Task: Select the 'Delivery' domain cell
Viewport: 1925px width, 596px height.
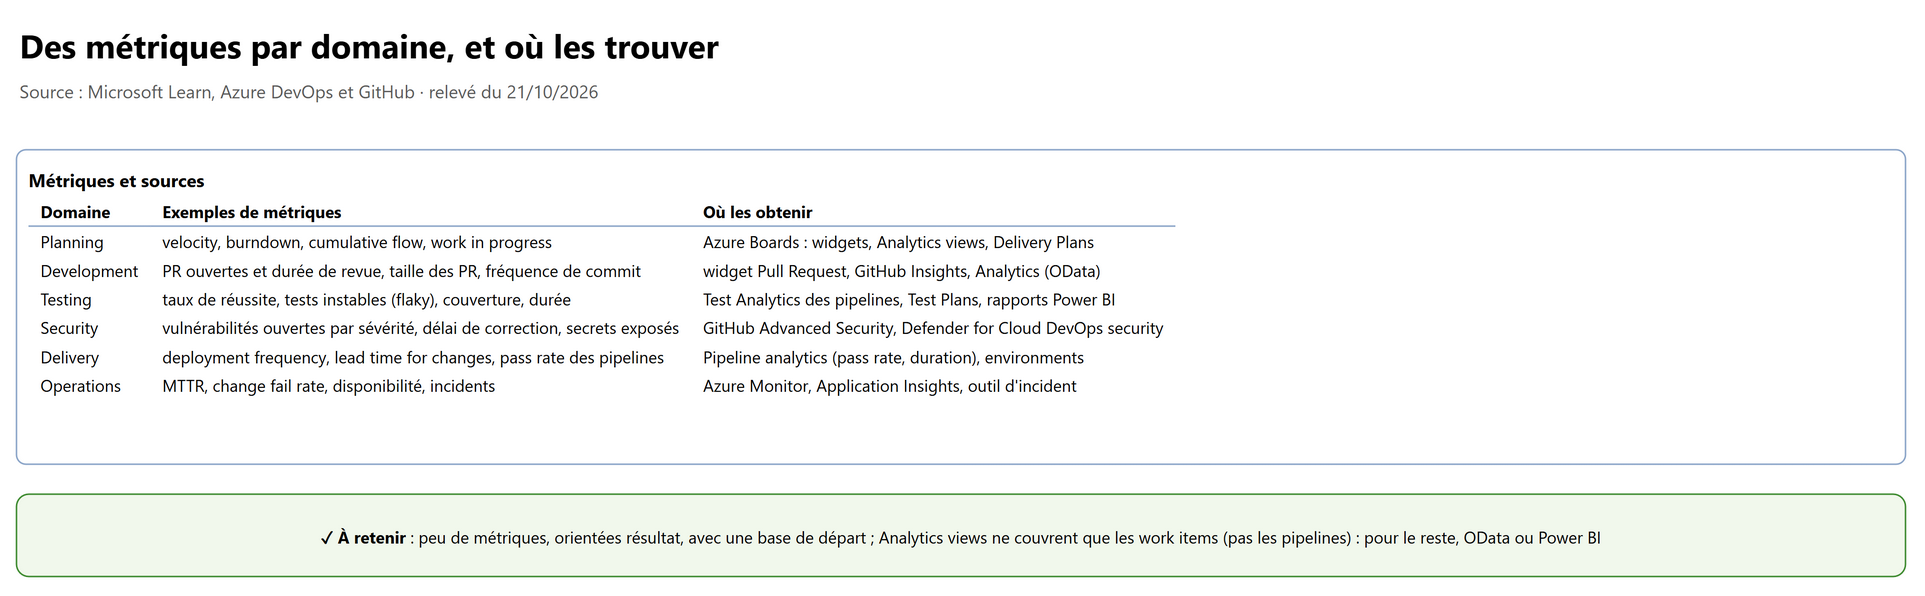Action: pyautogui.click(x=70, y=357)
